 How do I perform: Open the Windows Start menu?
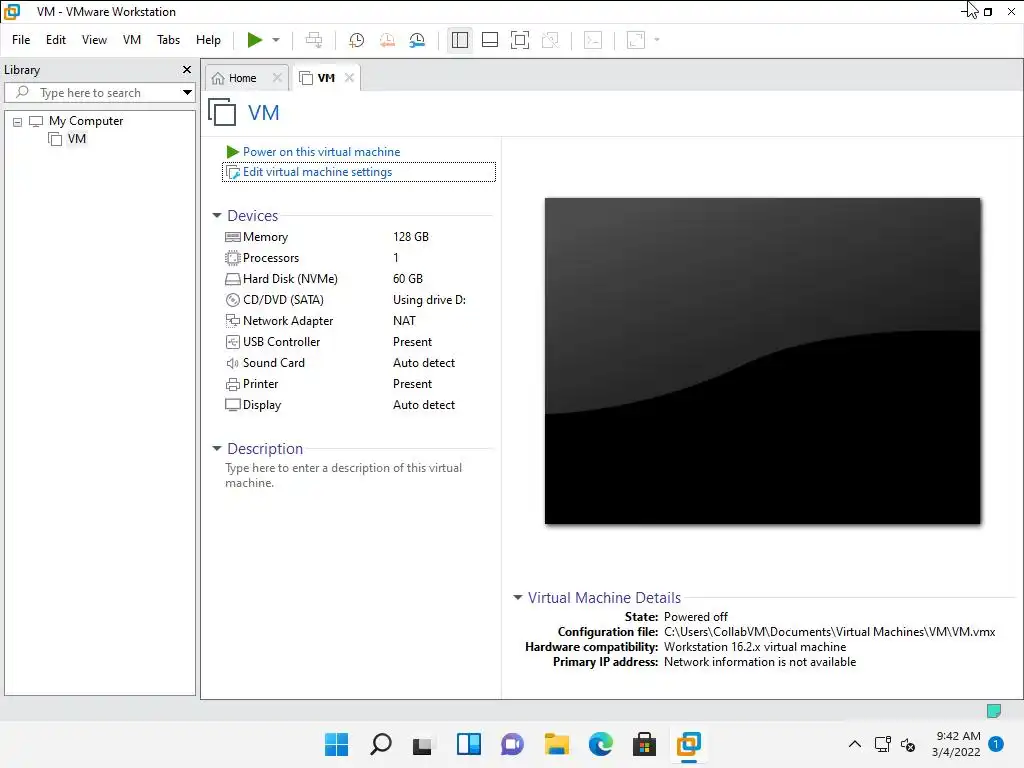point(336,744)
